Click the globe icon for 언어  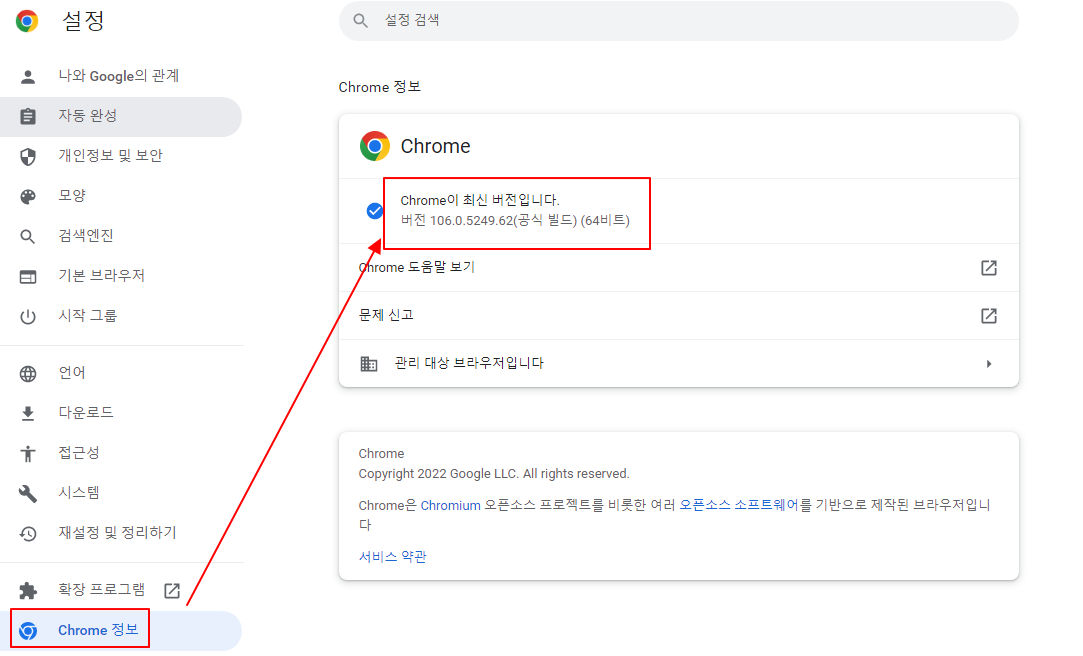click(28, 374)
